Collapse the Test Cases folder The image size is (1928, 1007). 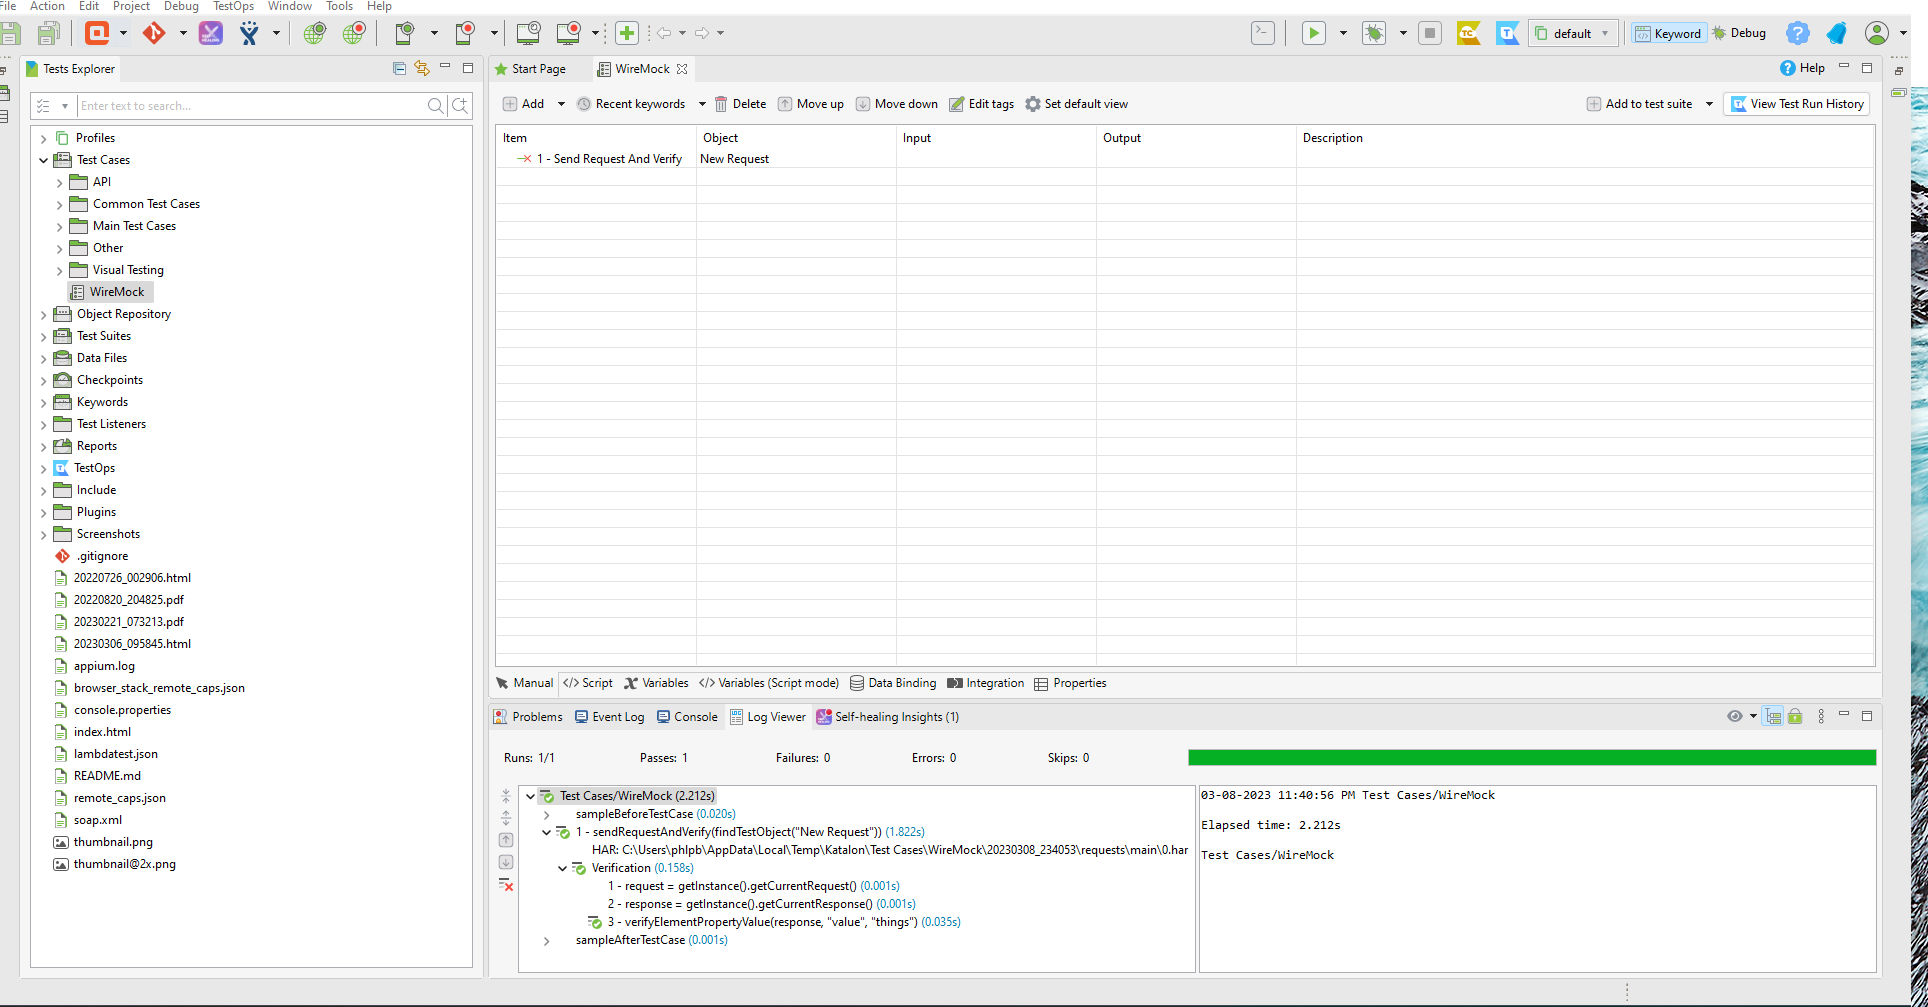[x=43, y=160]
